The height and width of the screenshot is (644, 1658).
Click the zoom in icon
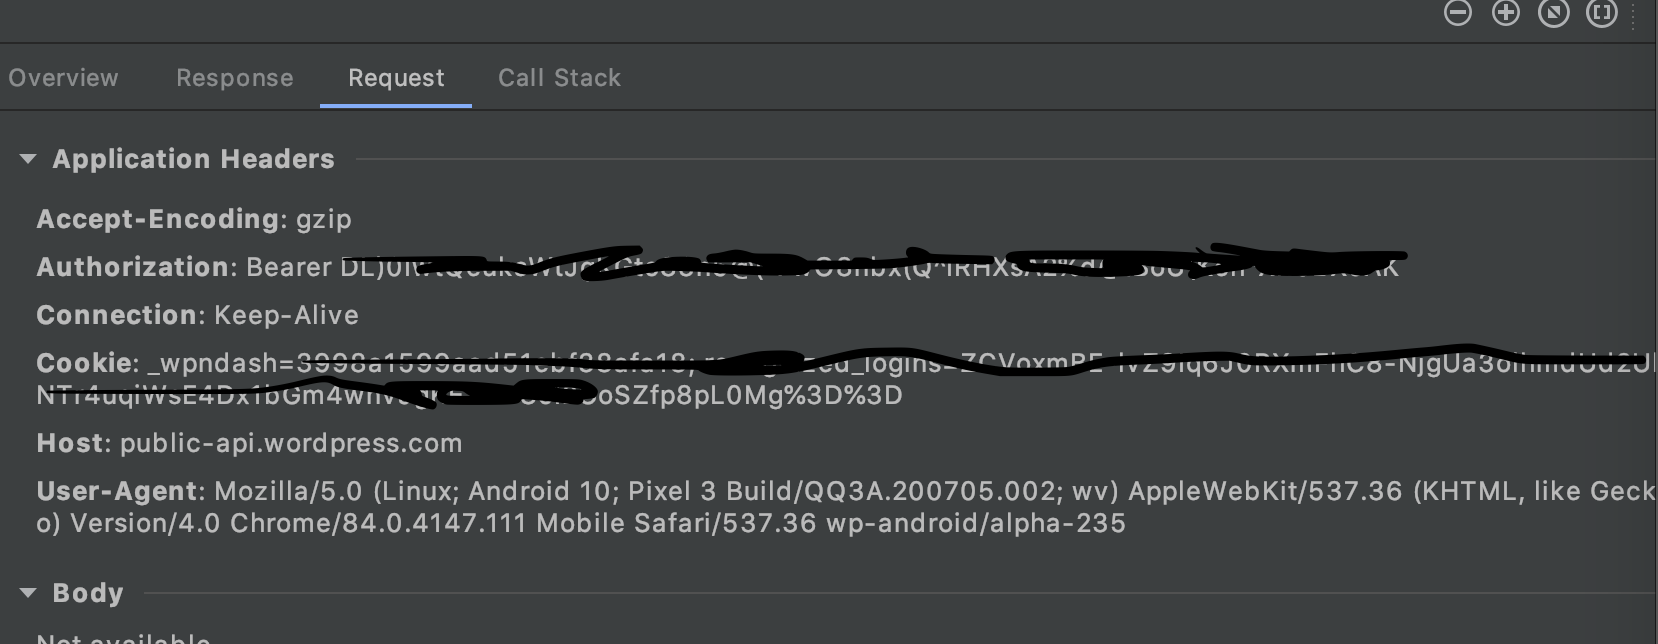coord(1505,14)
